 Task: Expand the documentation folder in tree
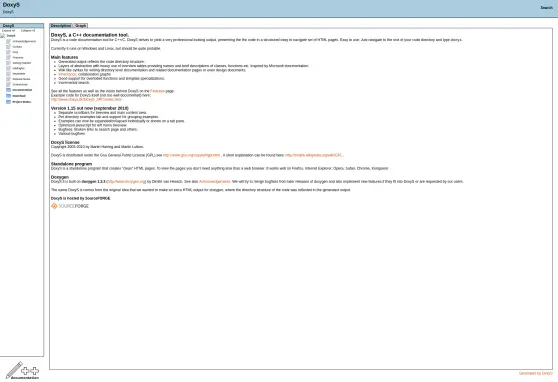coord(9,90)
